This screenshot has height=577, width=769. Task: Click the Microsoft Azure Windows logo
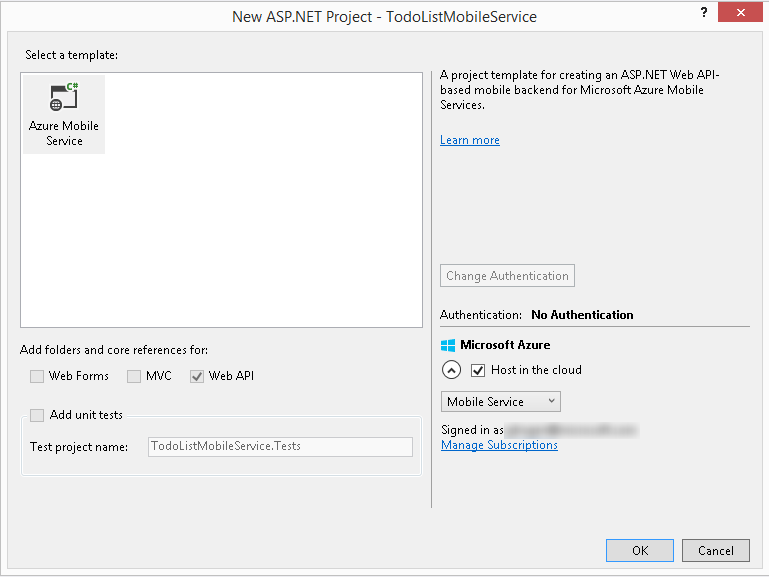(448, 345)
